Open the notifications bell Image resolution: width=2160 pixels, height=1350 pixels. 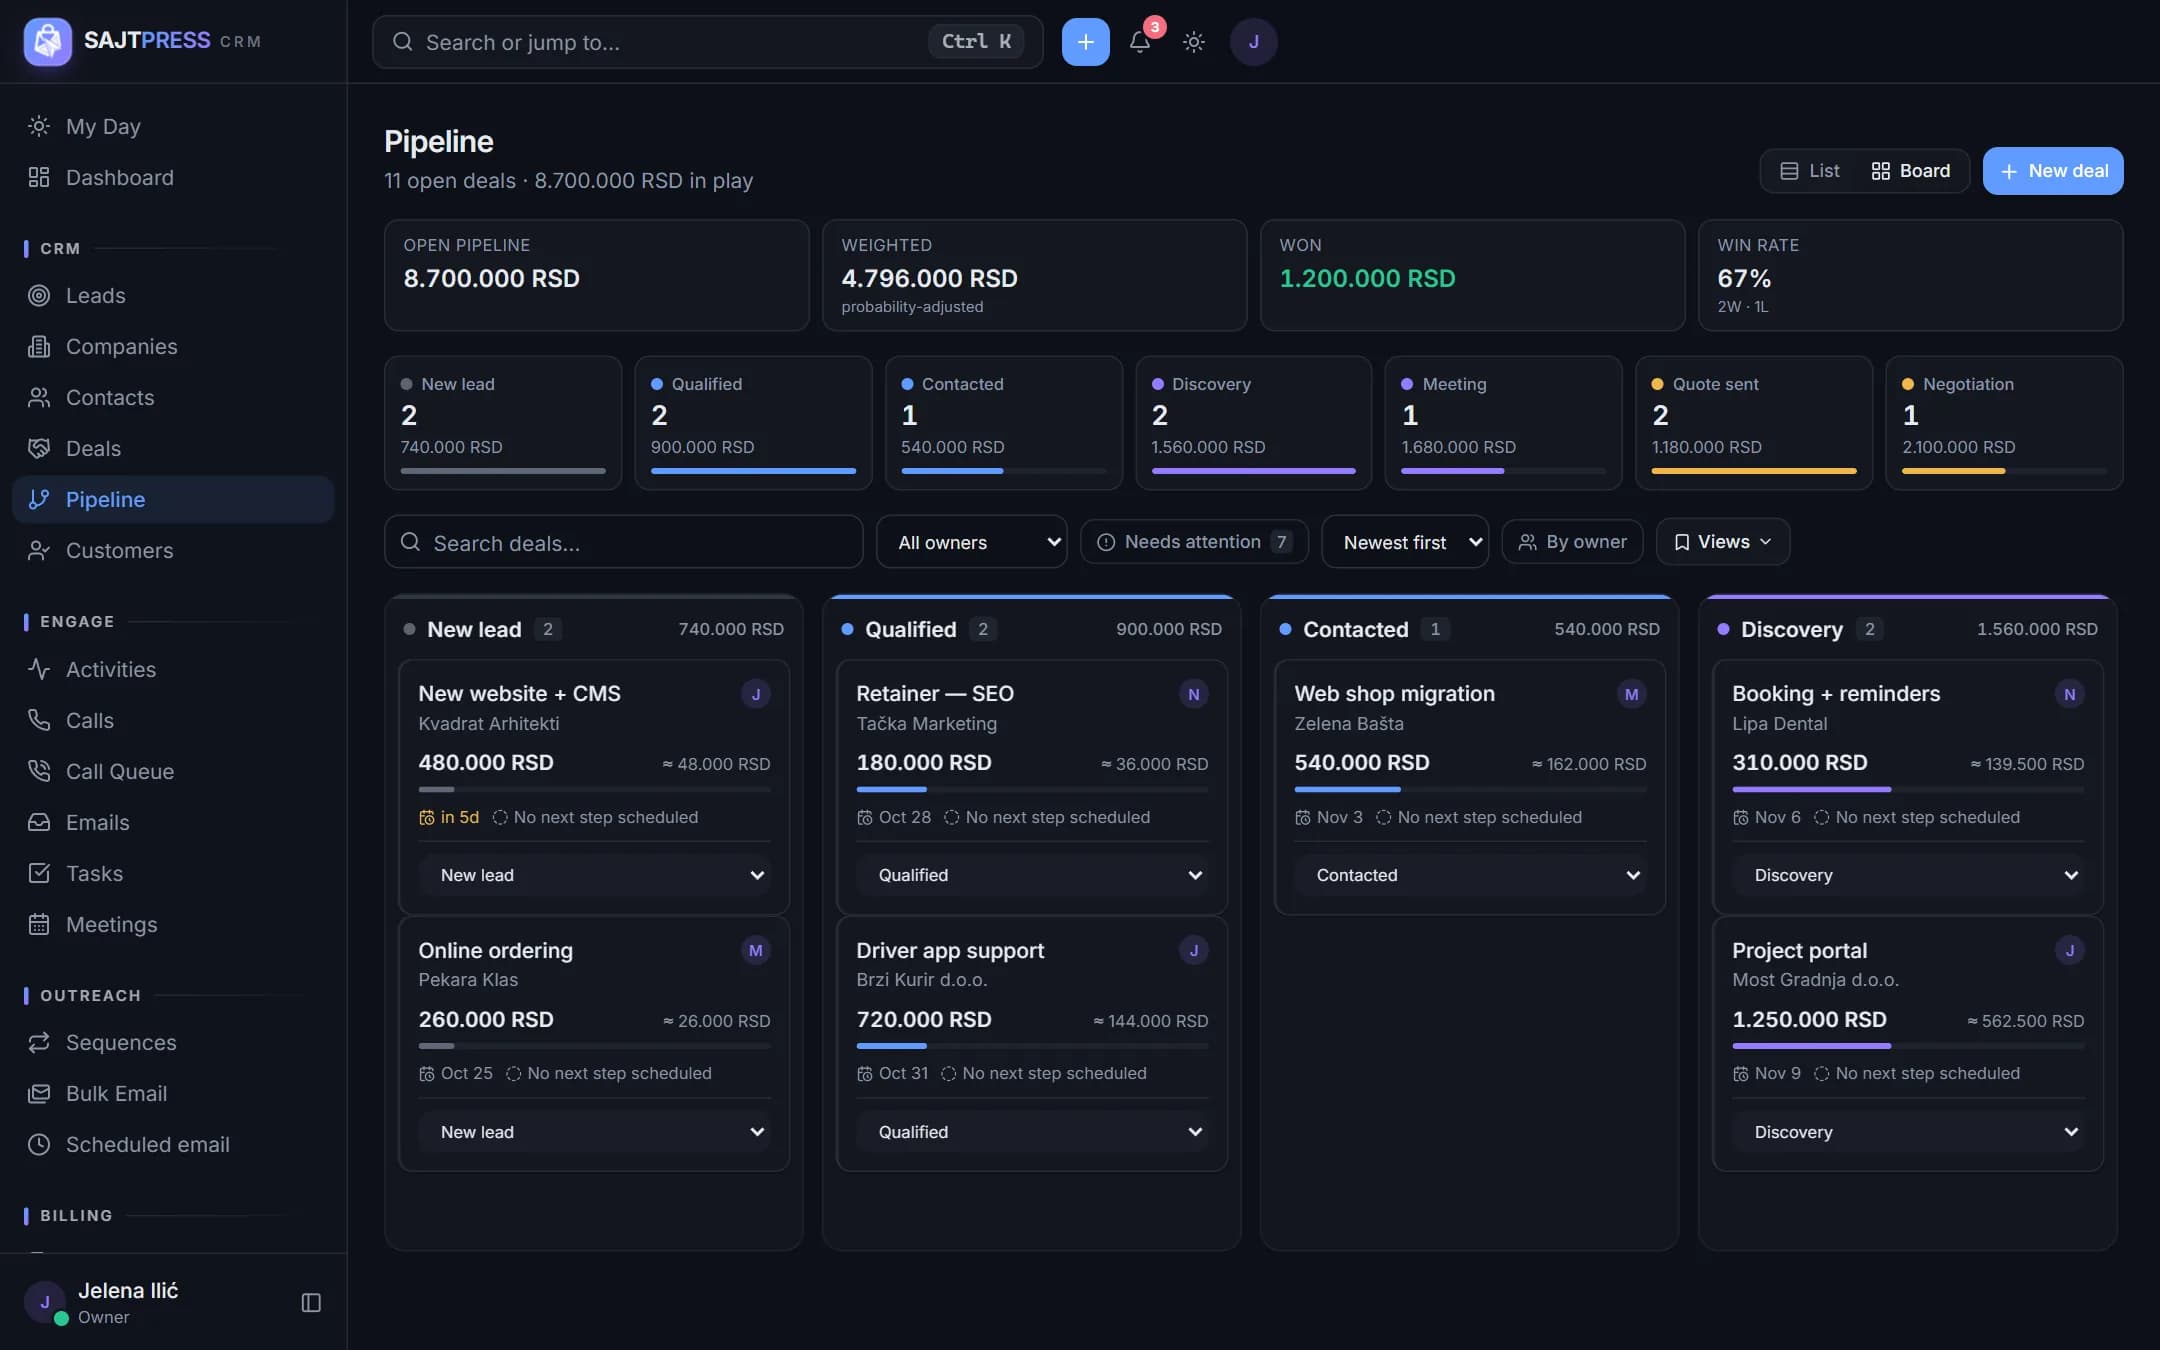(x=1140, y=42)
